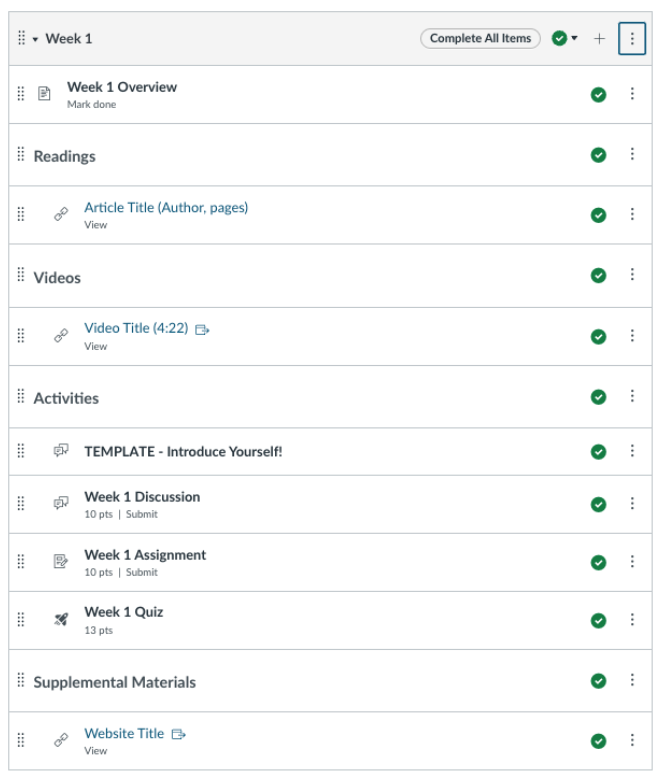
Task: Open TEMPLATE - Introduce Yourself! discussion
Action: coord(183,452)
